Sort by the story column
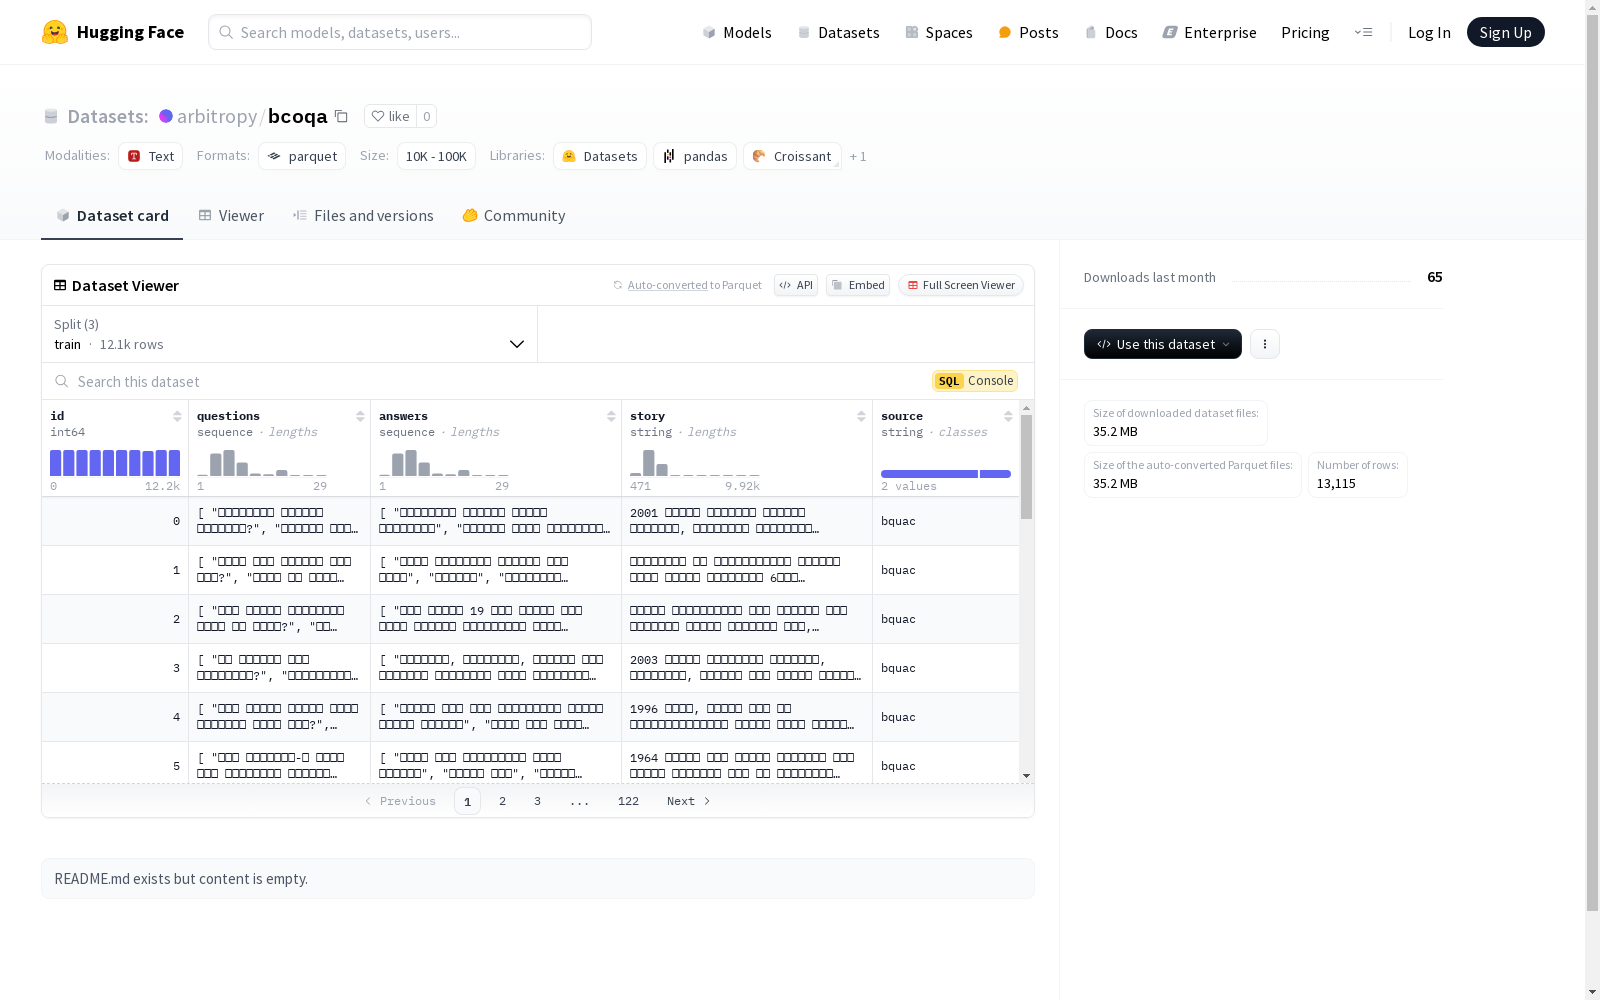 coord(861,416)
